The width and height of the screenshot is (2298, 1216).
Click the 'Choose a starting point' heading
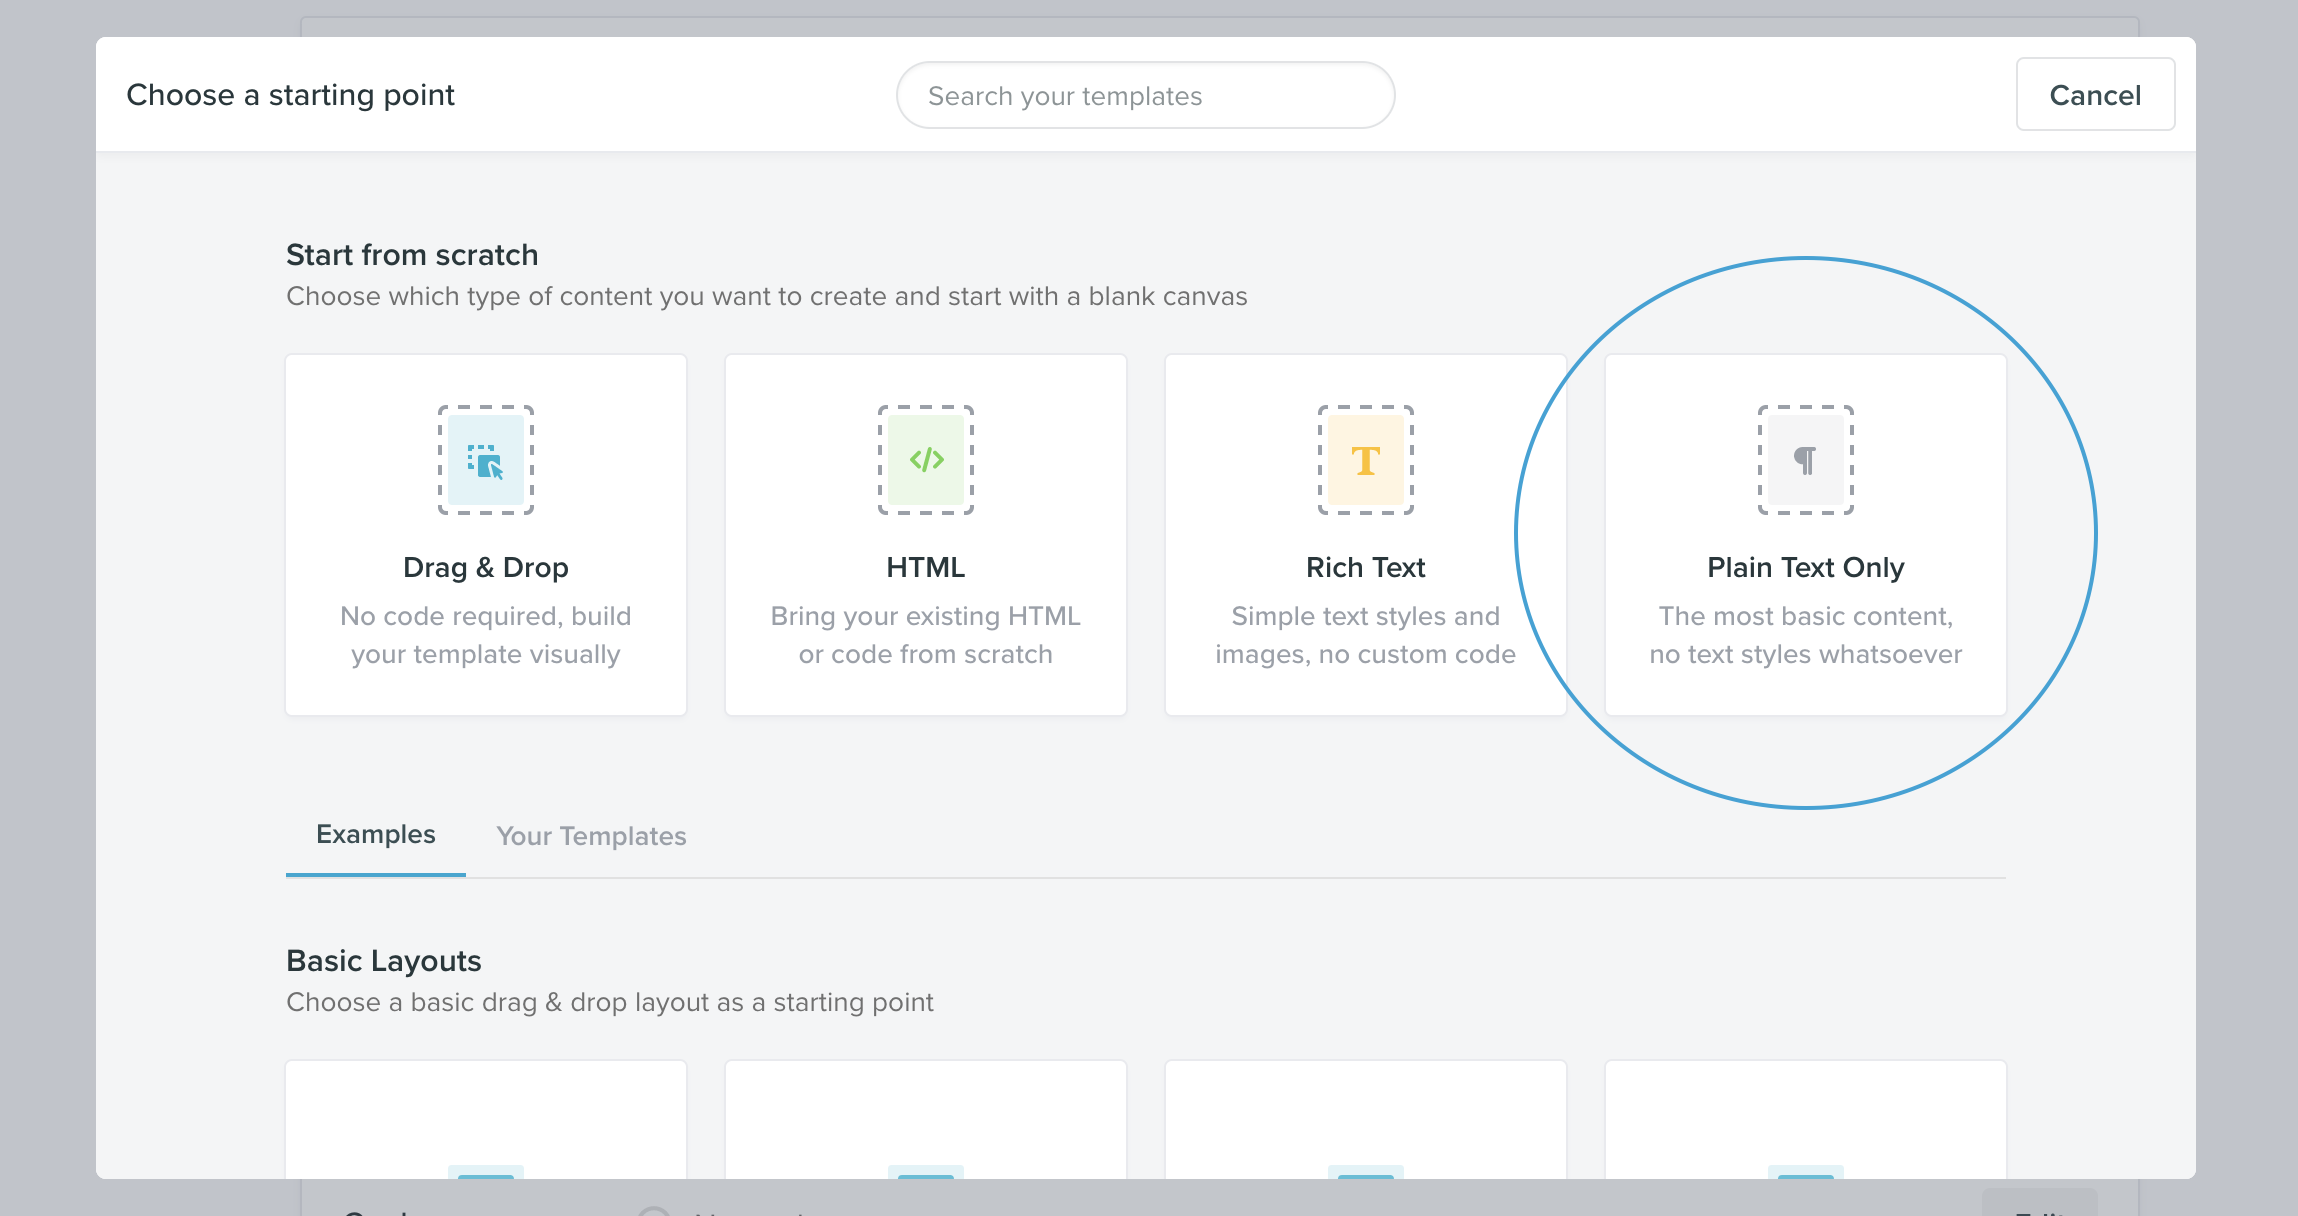pos(291,94)
